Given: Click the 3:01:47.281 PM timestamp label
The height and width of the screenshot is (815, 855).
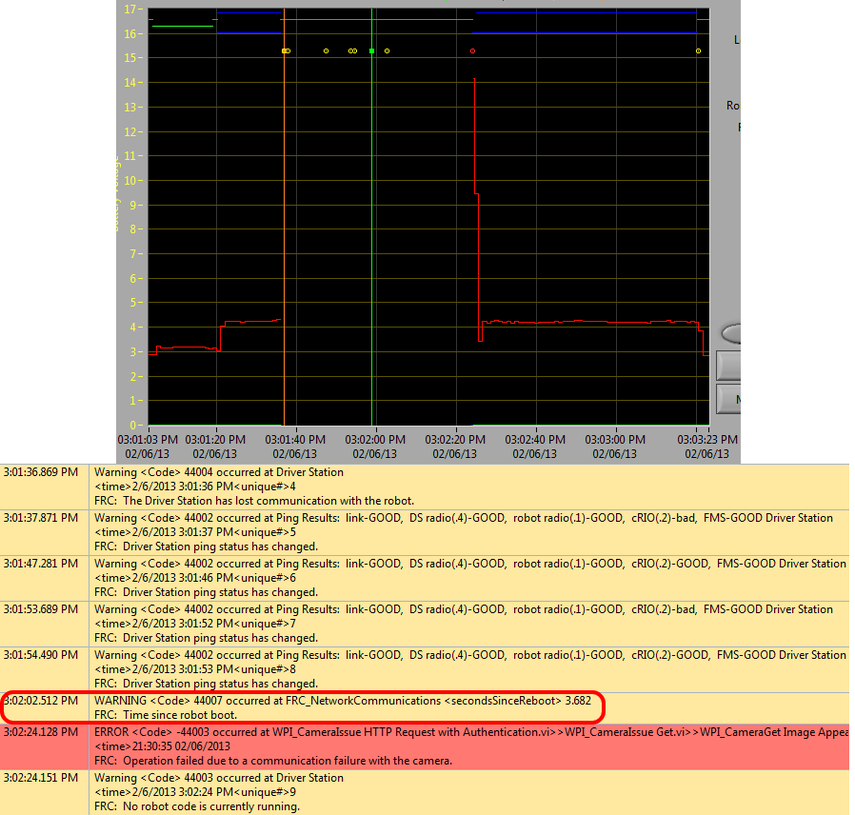Looking at the screenshot, I should 41,563.
